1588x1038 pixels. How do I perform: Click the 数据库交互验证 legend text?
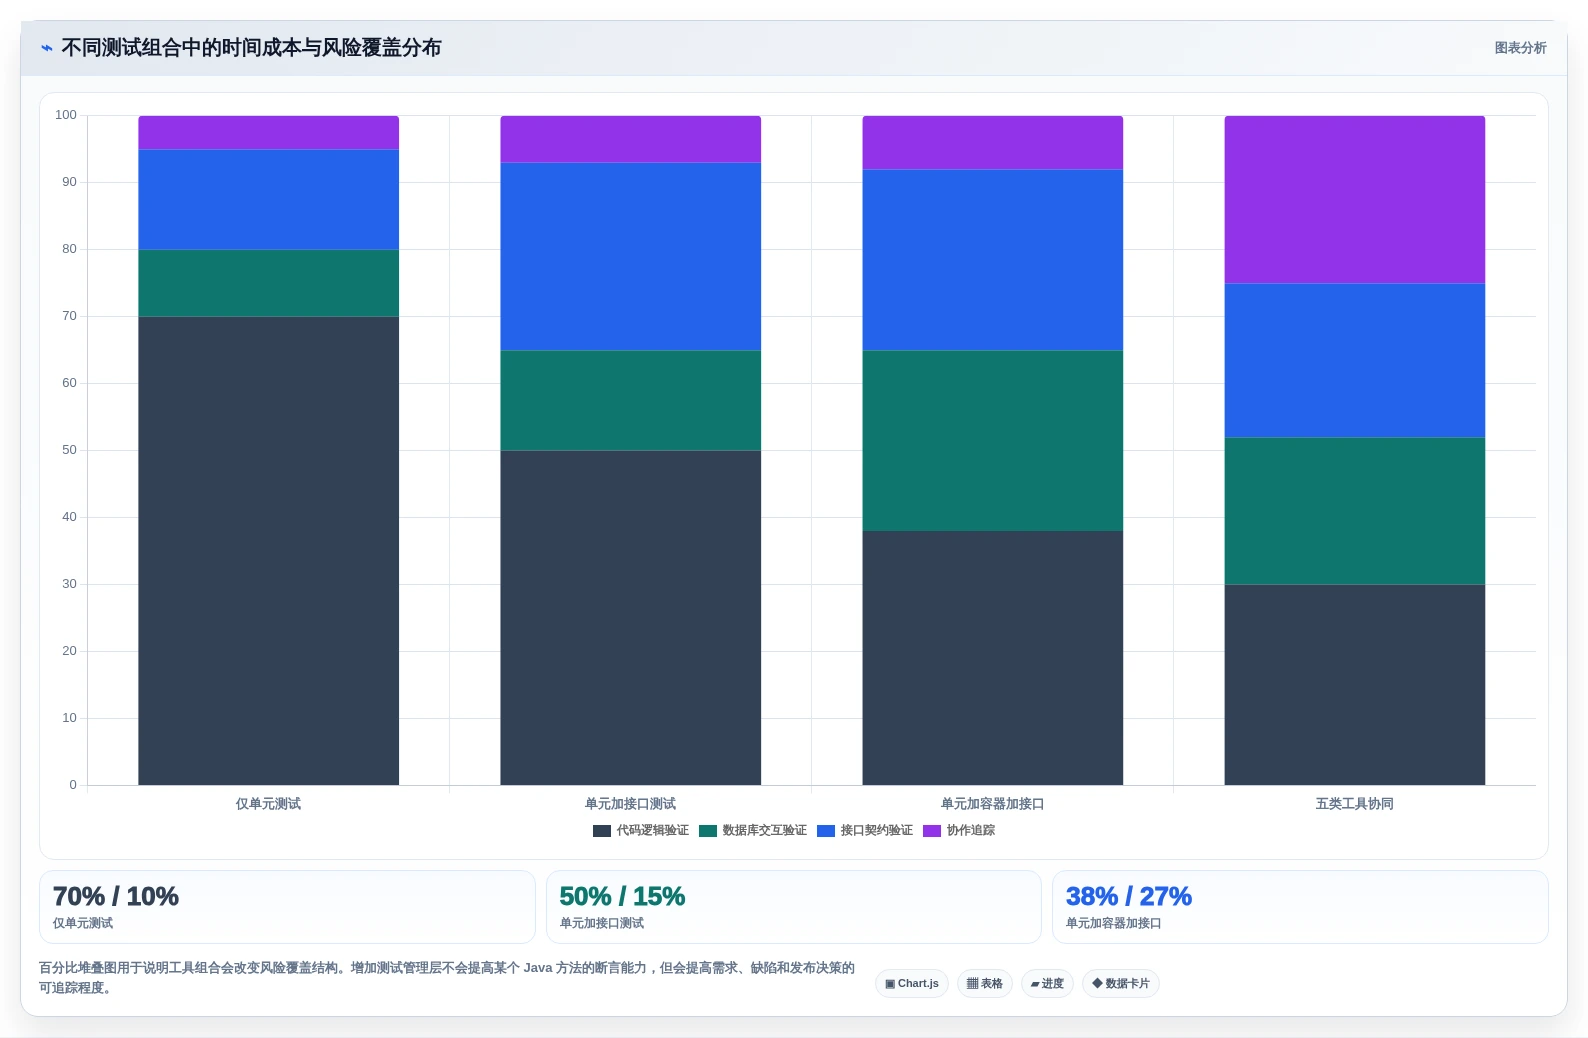764,831
